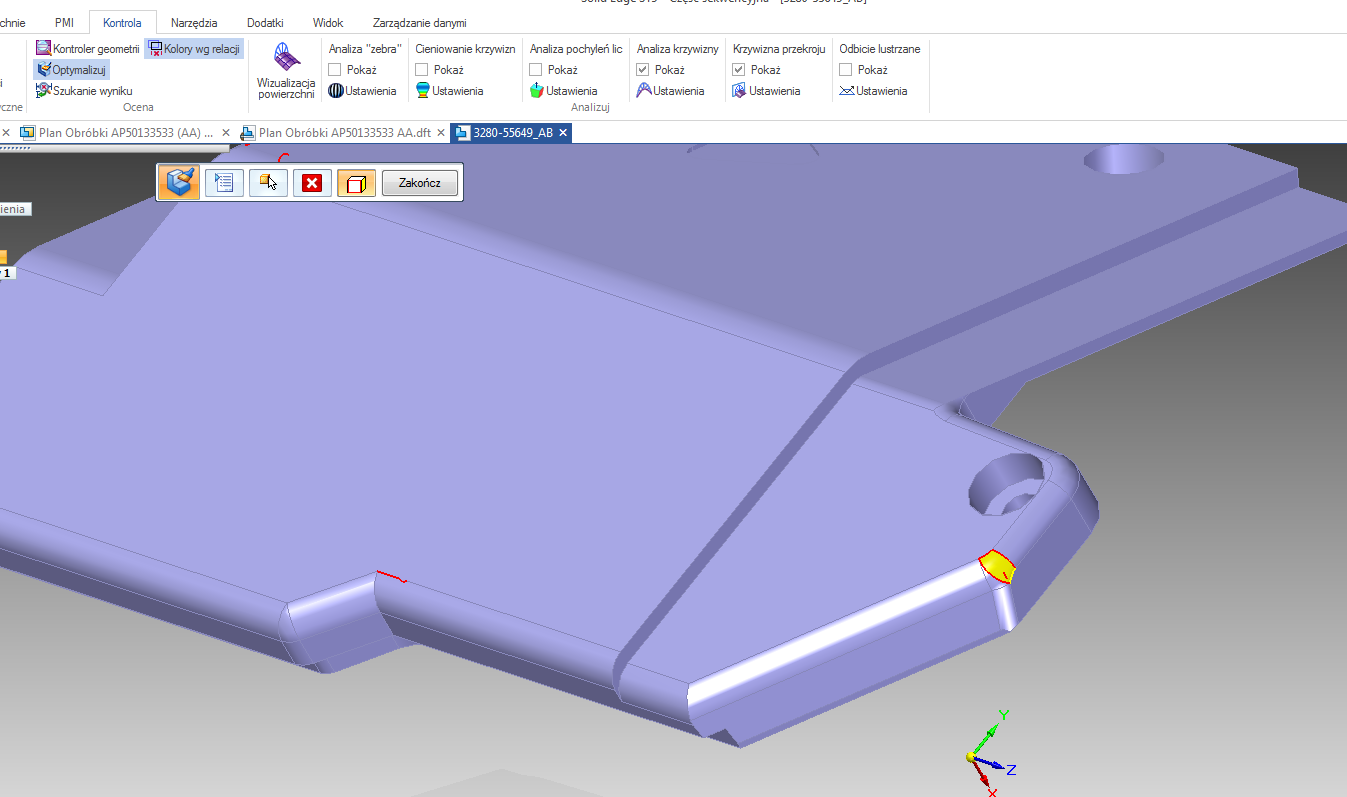Open Analiza krzywizny Ustawienia

(x=671, y=91)
